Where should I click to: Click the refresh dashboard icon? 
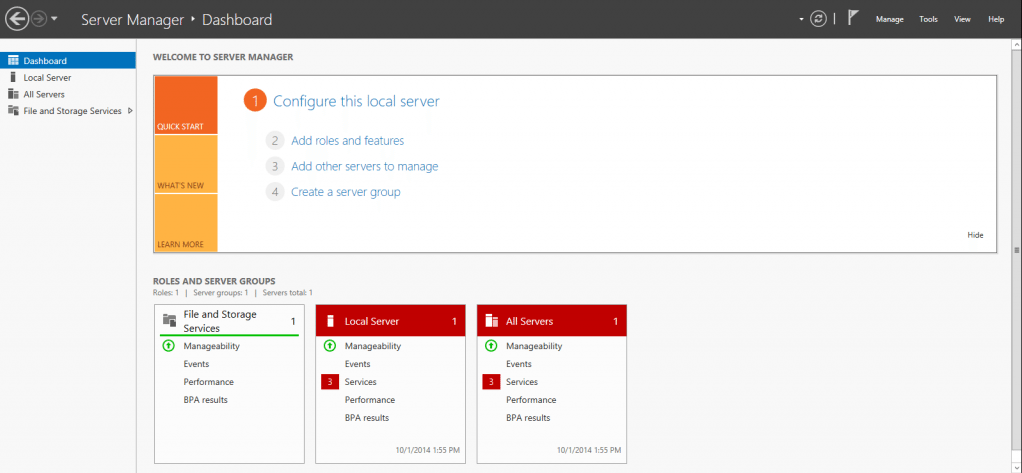(819, 19)
